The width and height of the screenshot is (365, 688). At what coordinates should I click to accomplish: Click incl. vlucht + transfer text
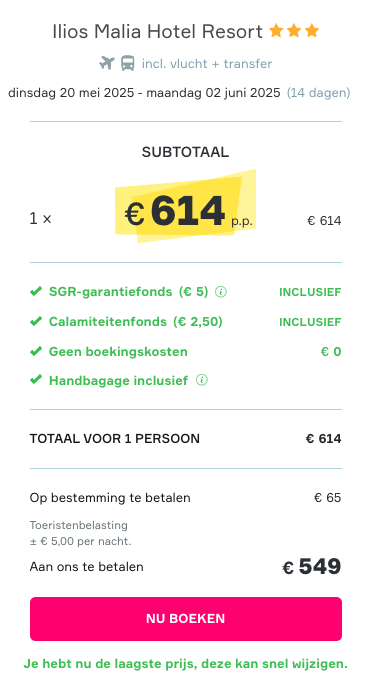[207, 64]
